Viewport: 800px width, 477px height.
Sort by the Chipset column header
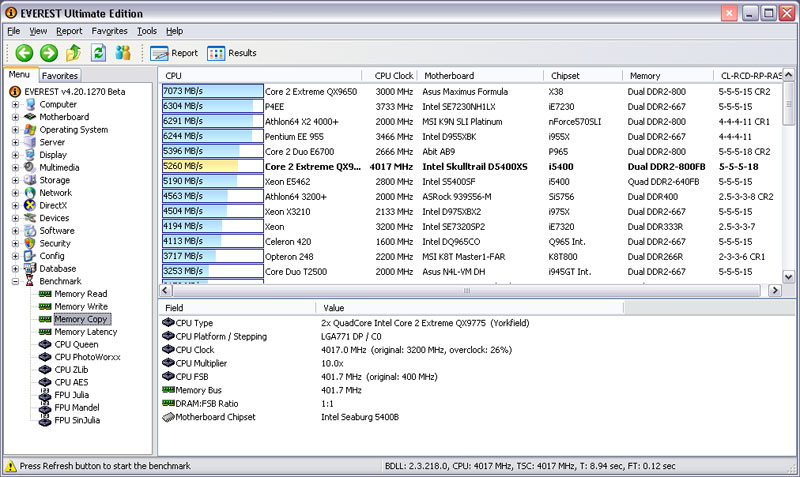click(x=583, y=76)
